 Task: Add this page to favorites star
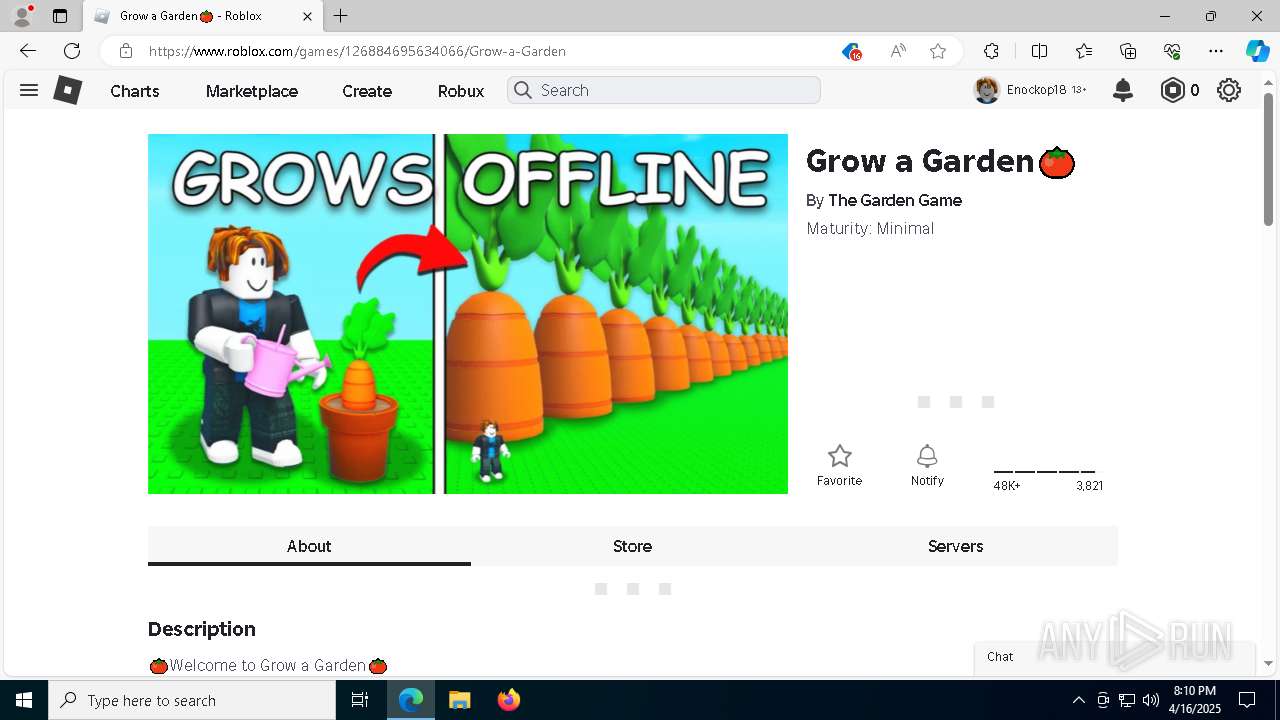(938, 51)
